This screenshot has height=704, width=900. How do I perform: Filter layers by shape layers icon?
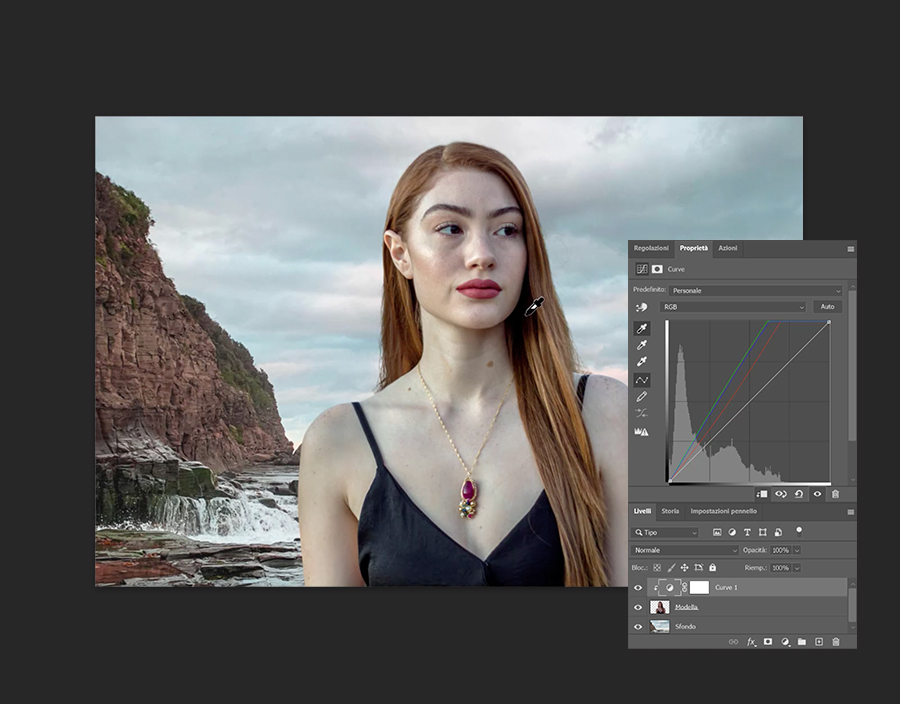762,532
